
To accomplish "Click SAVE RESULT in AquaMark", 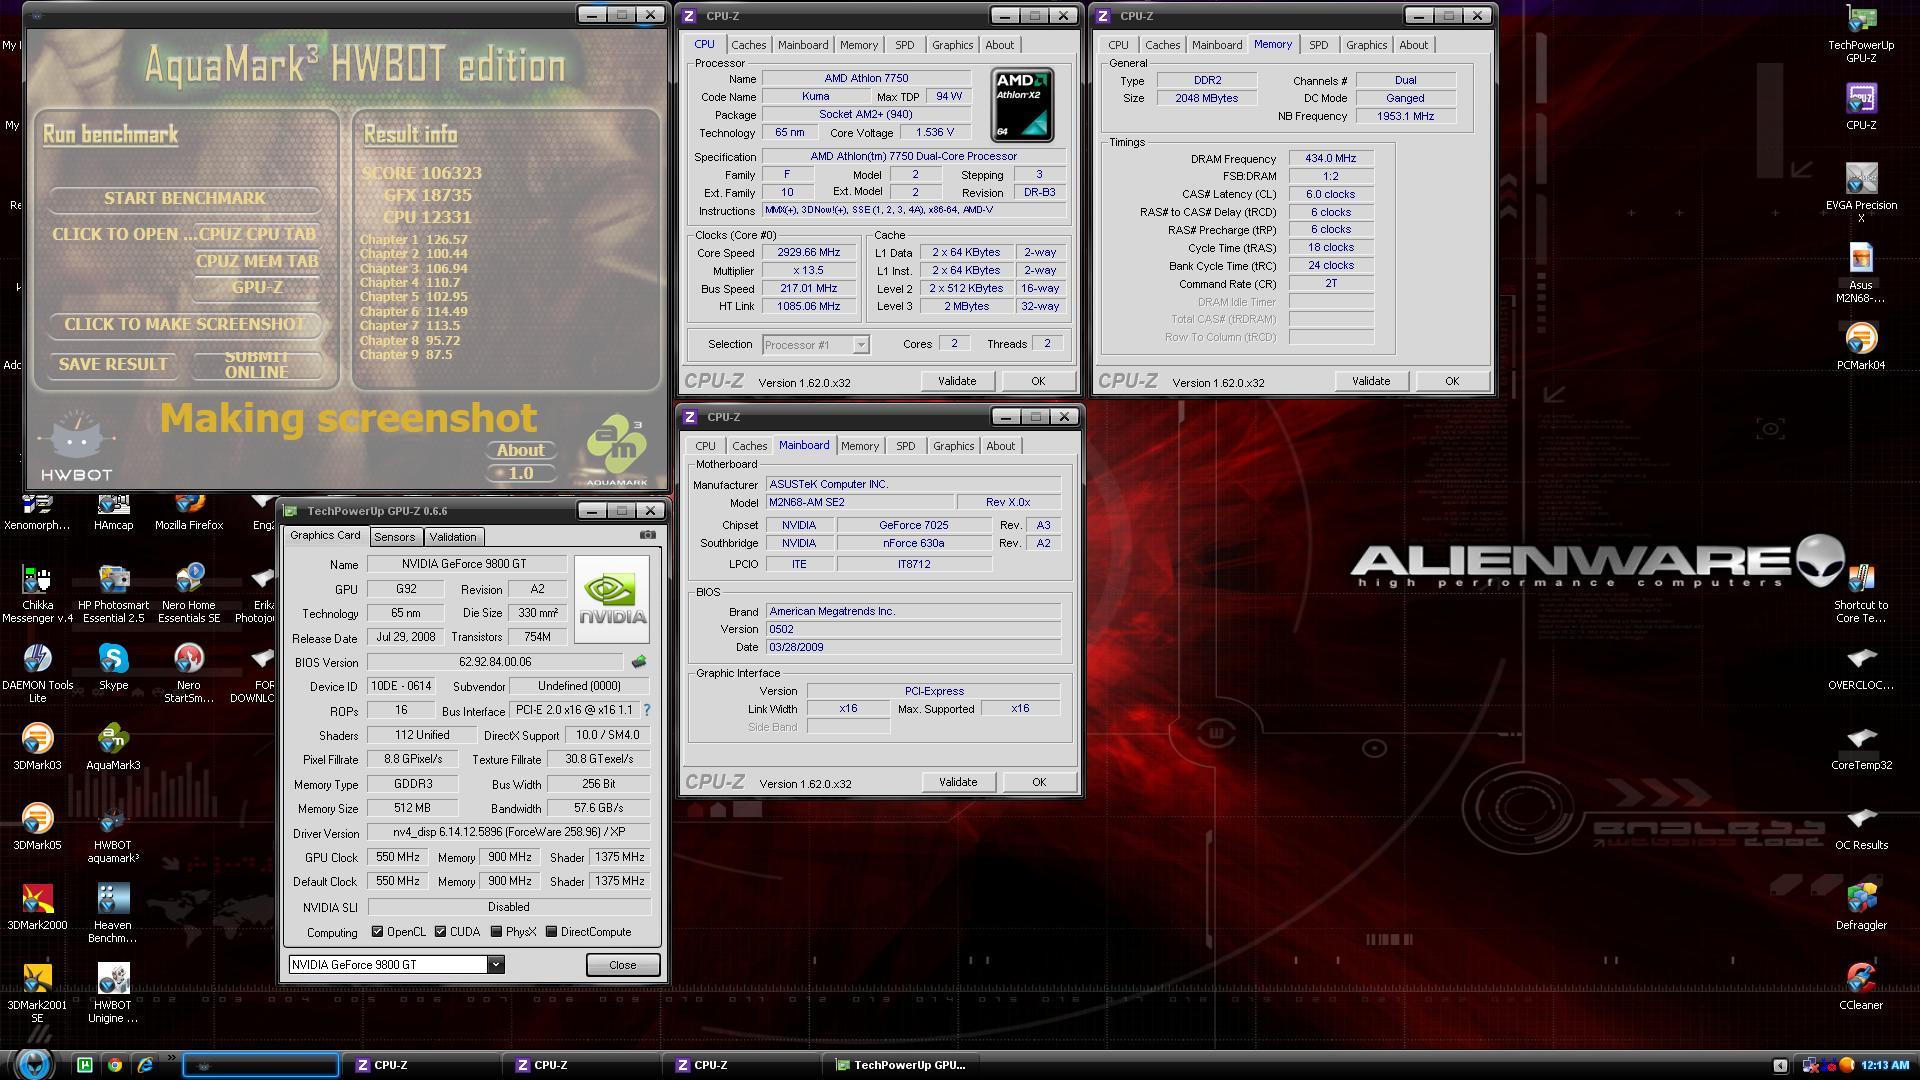I will 113,364.
